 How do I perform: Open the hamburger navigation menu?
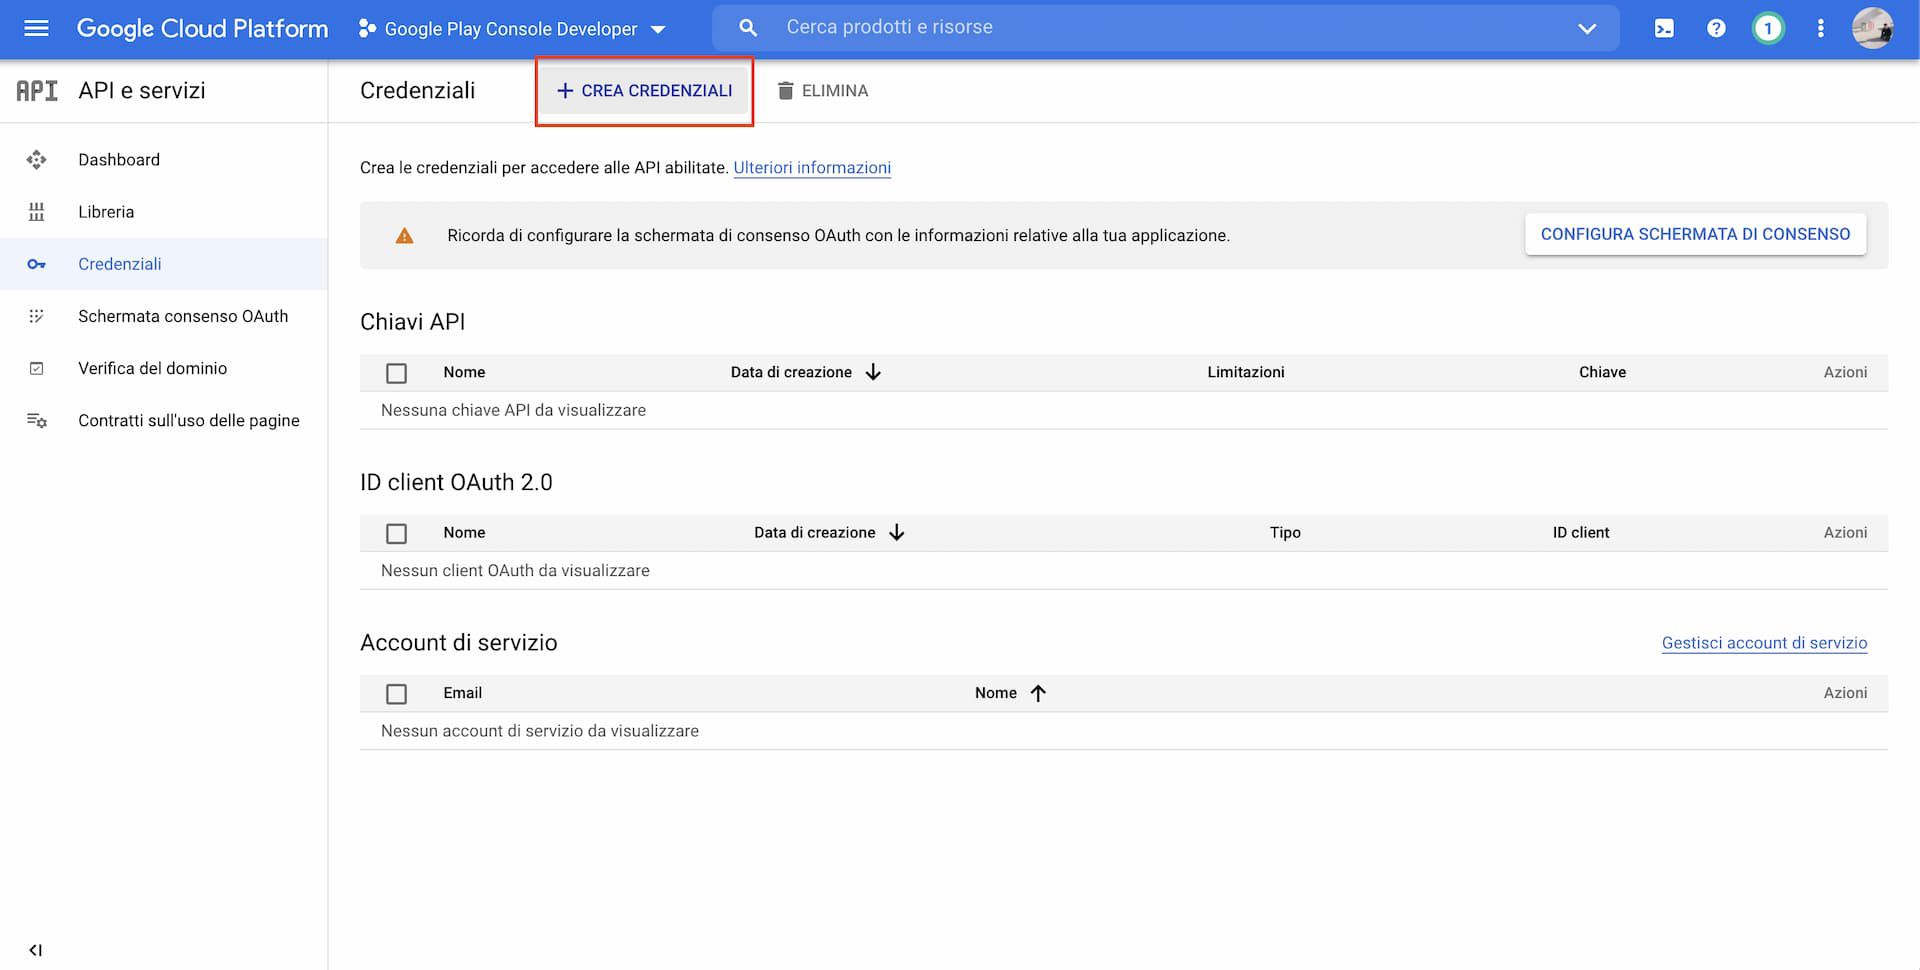(36, 28)
